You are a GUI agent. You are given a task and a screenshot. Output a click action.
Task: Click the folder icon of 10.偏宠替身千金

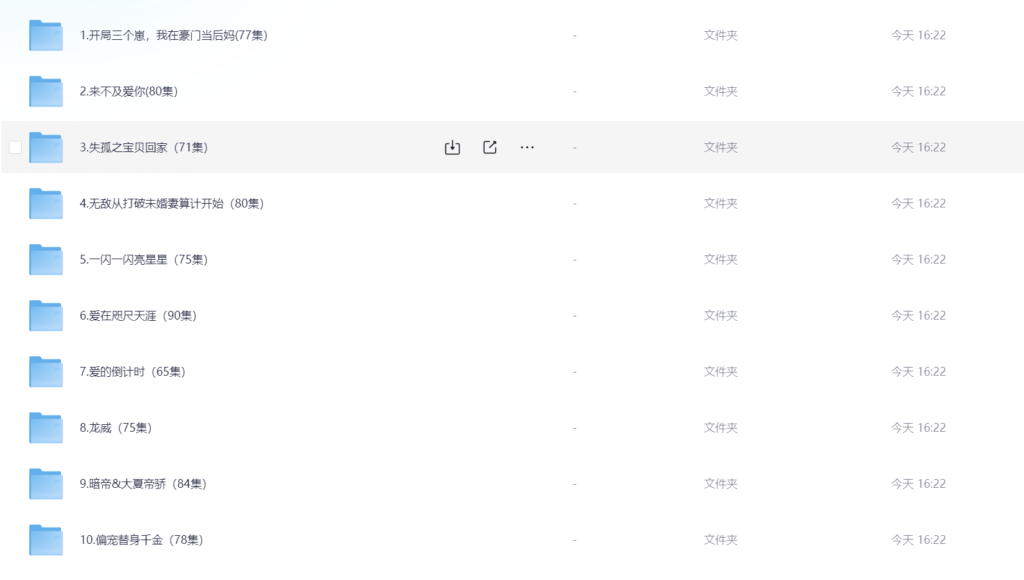(46, 539)
